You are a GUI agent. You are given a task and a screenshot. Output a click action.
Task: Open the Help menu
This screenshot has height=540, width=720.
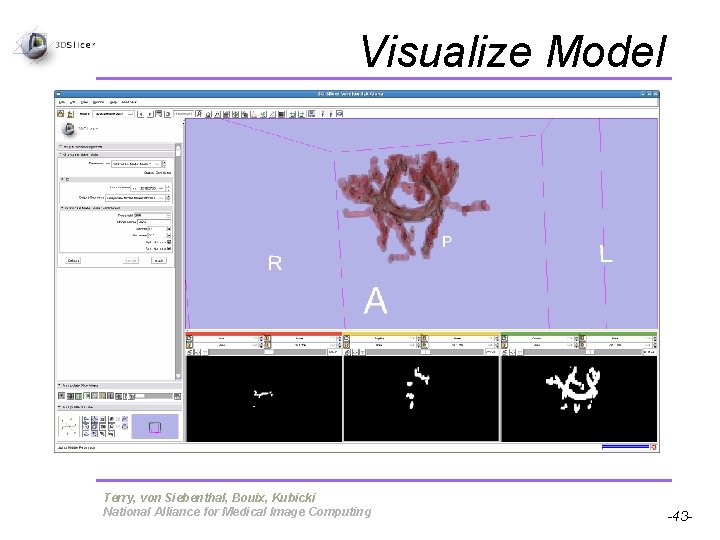pos(113,102)
